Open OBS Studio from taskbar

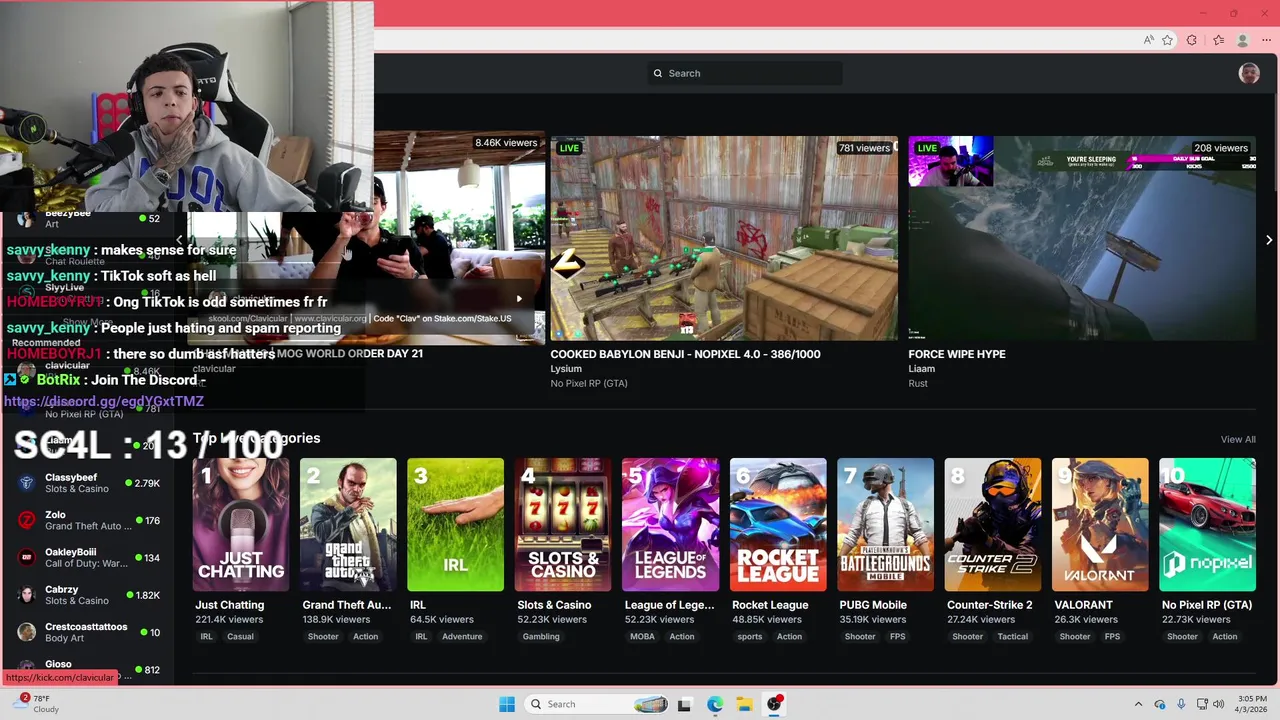point(774,704)
